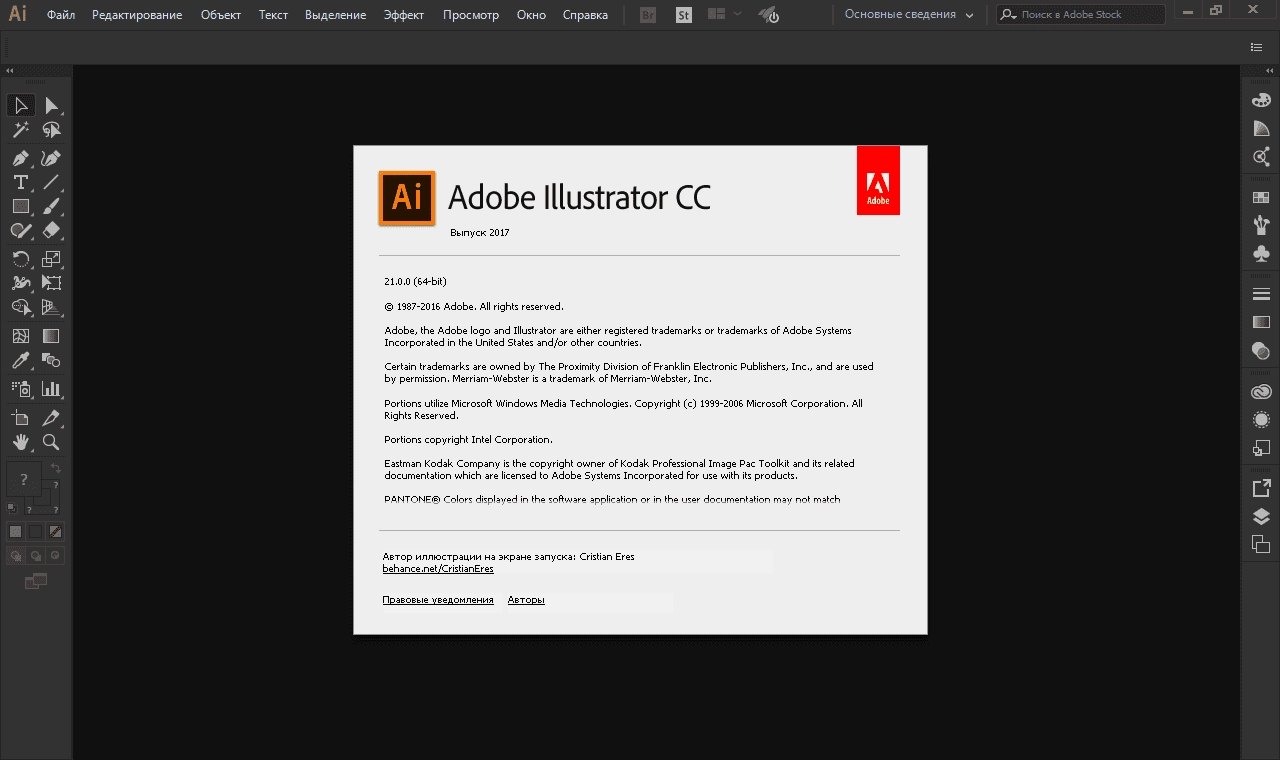Open the Окно menu
Image resolution: width=1280 pixels, height=760 pixels.
tap(531, 15)
